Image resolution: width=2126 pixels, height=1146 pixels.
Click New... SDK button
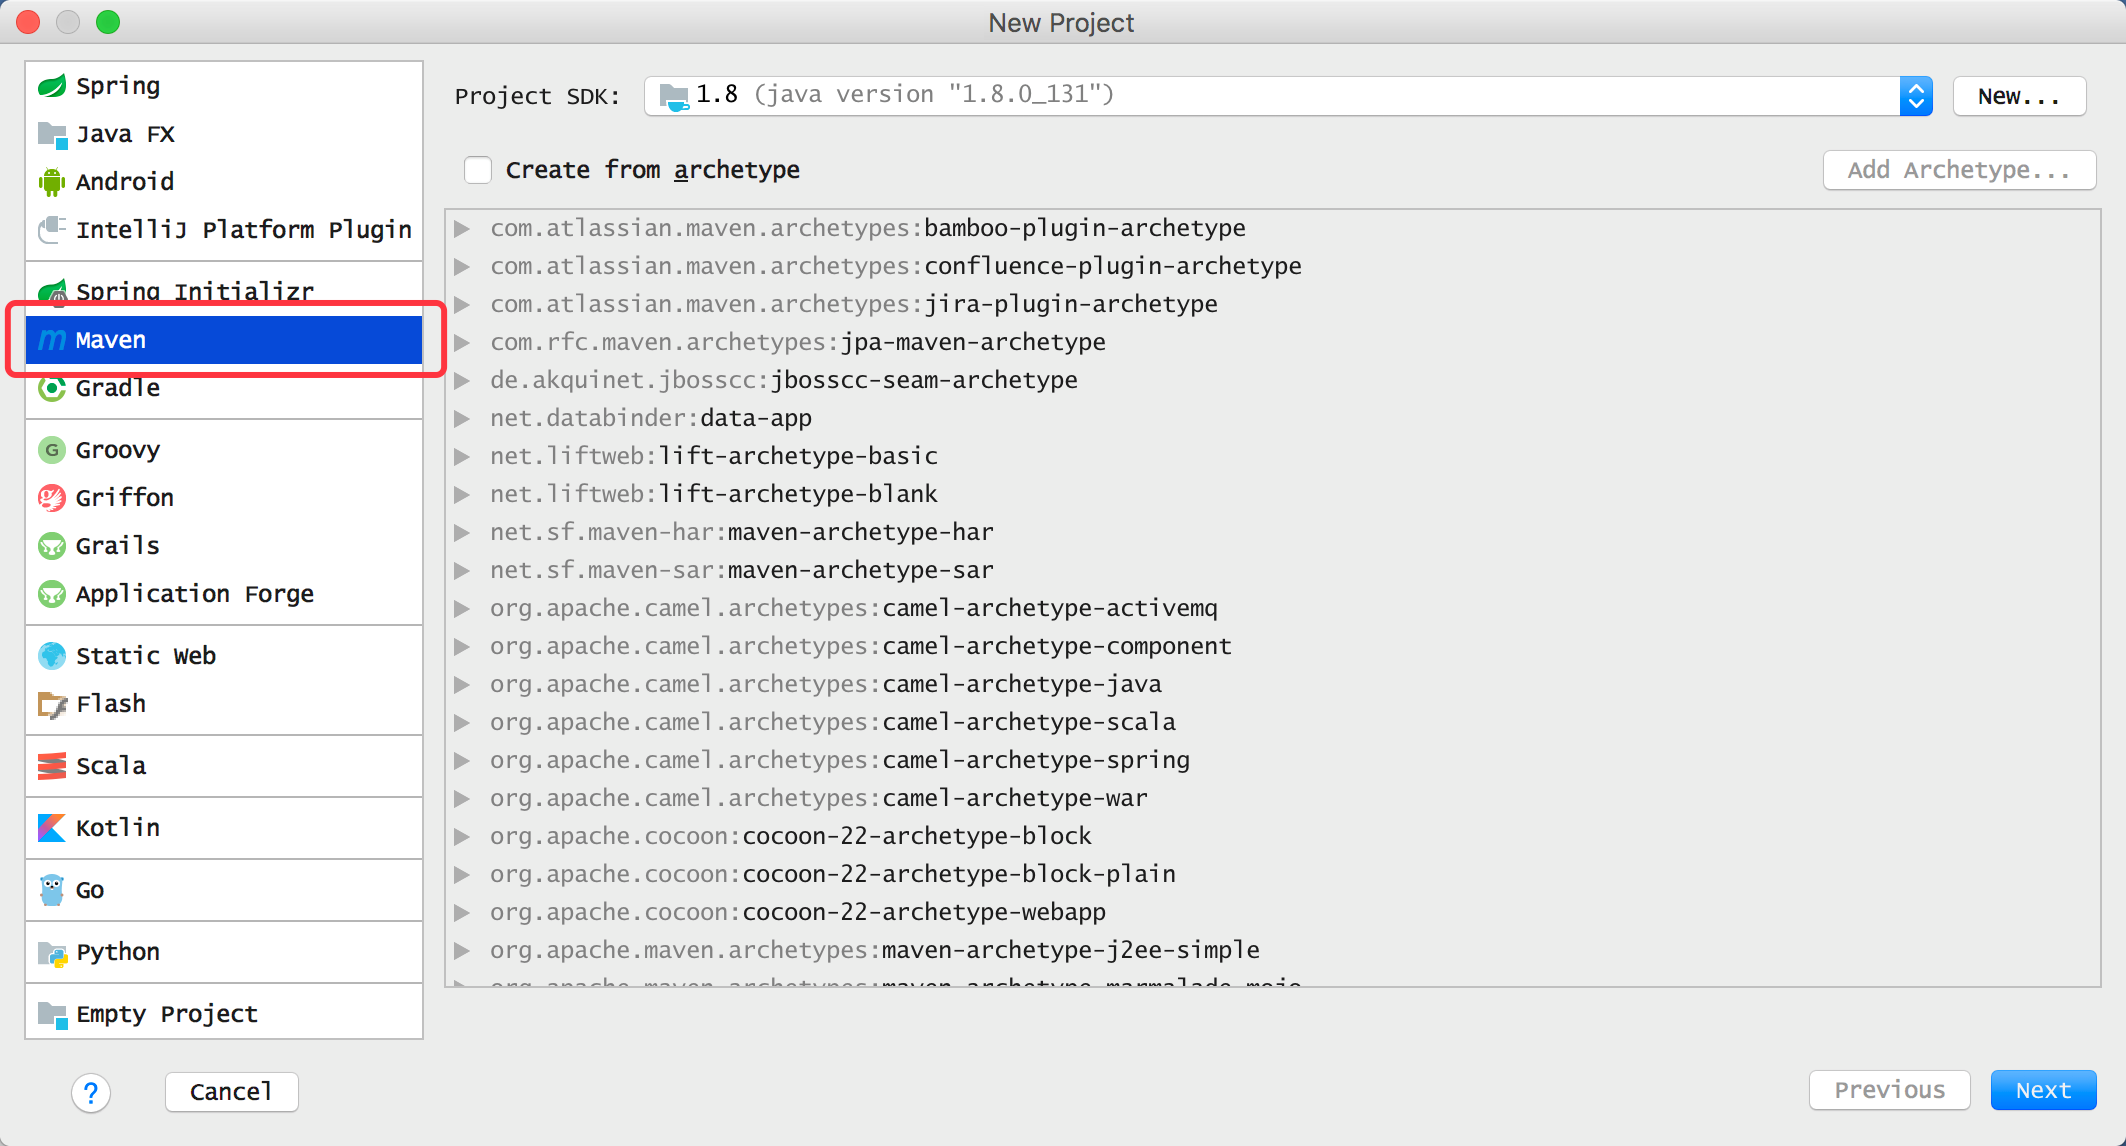2018,96
